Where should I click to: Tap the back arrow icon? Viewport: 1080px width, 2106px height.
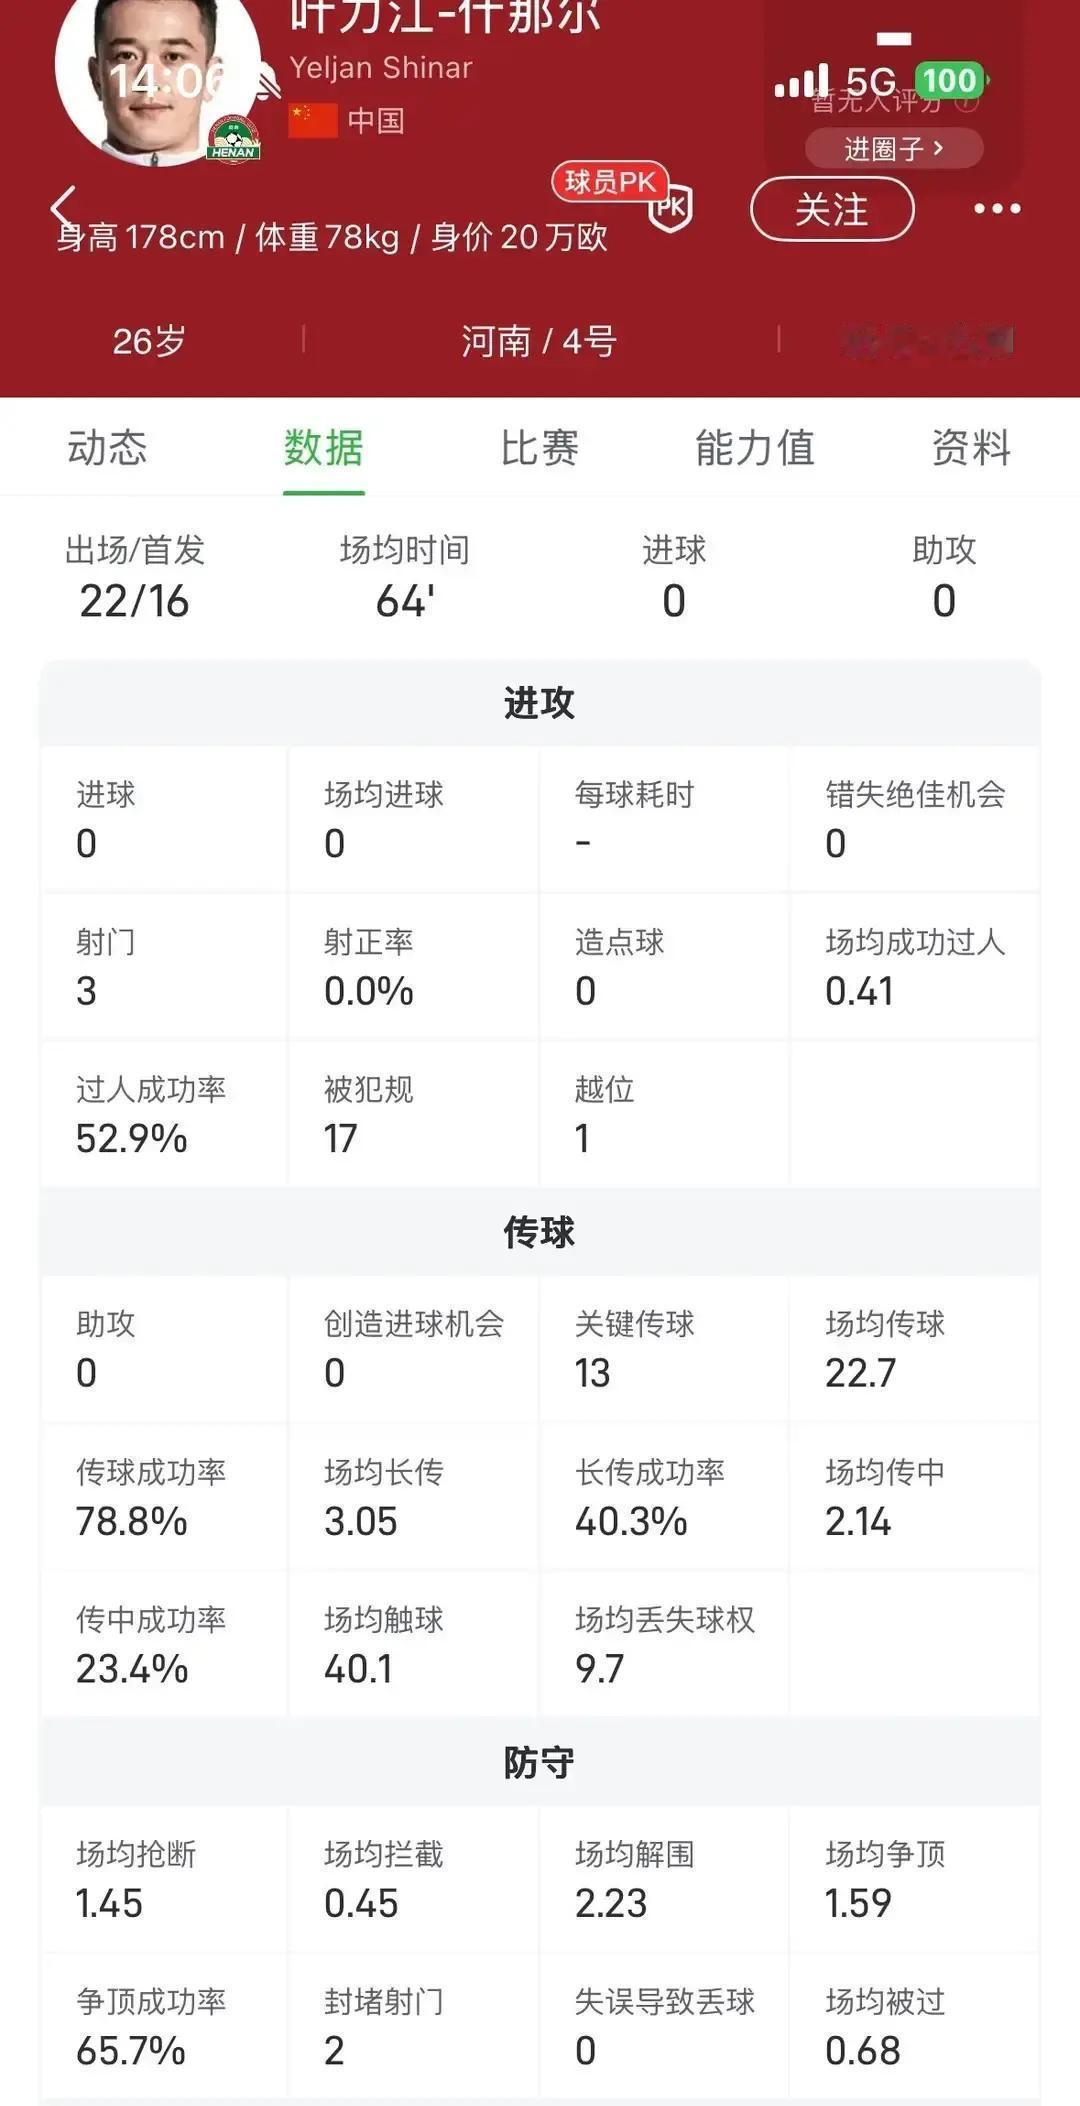coord(62,207)
